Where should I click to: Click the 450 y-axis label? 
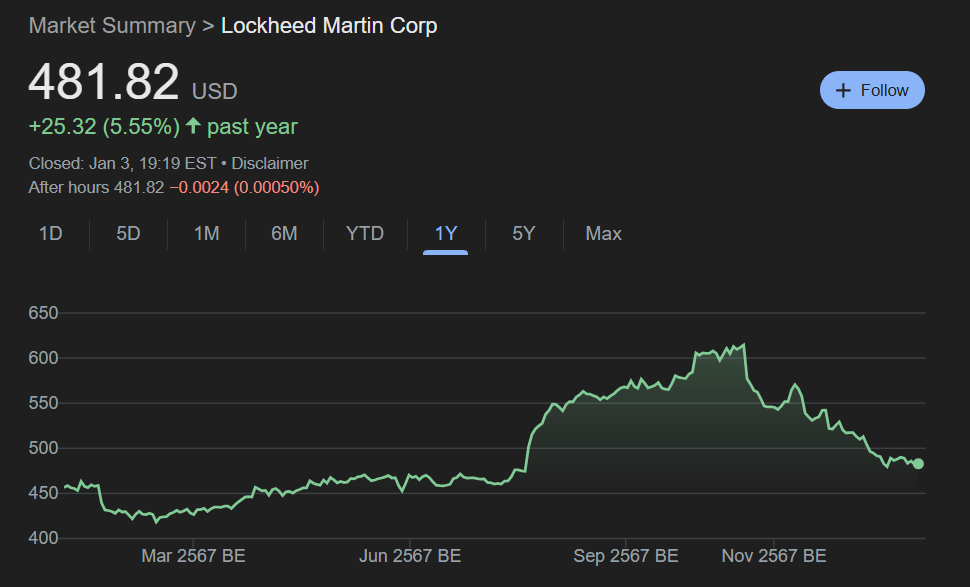pos(43,494)
